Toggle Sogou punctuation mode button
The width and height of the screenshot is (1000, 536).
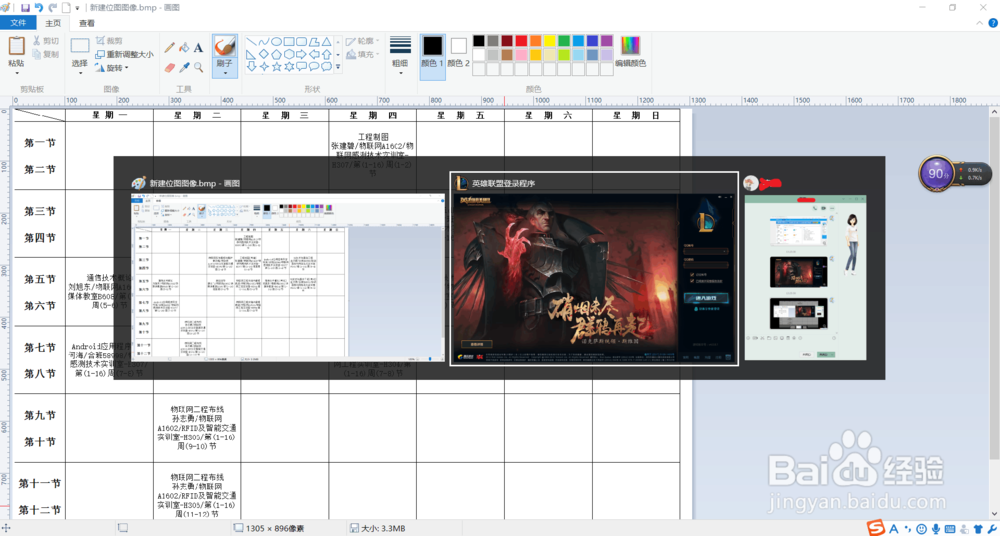click(908, 528)
